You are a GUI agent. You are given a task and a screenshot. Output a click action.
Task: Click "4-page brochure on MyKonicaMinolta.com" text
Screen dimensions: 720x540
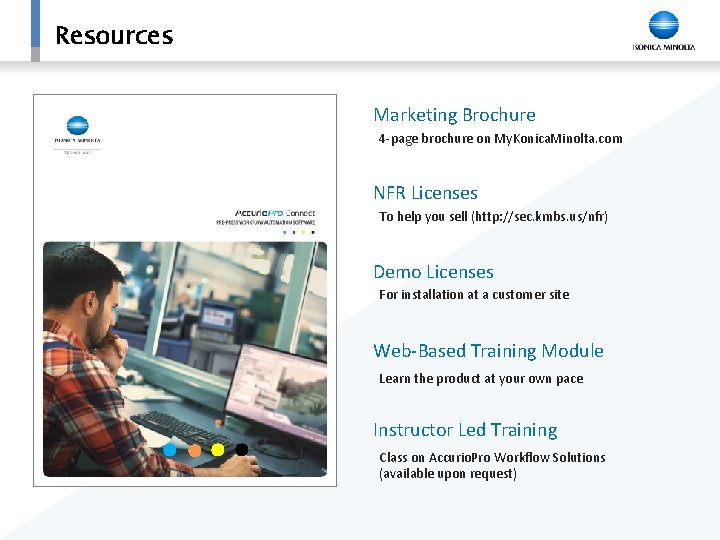(x=501, y=139)
